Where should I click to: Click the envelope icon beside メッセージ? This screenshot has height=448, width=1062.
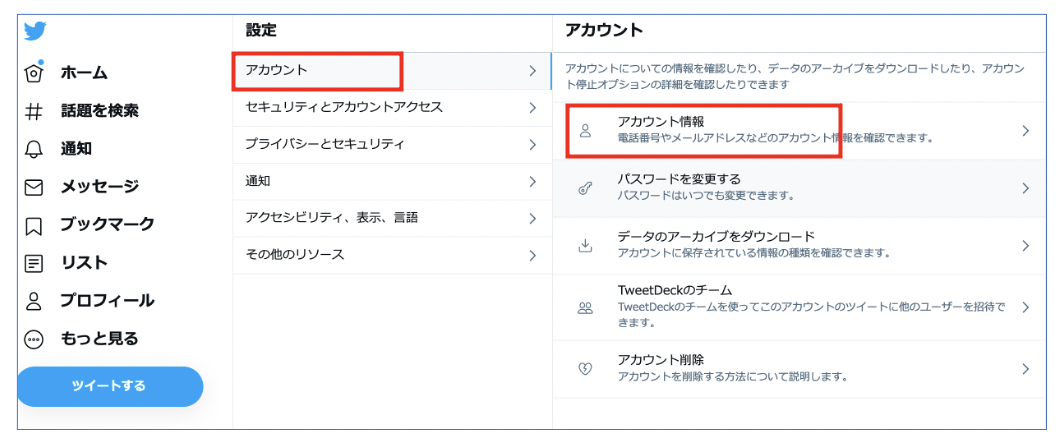[34, 186]
